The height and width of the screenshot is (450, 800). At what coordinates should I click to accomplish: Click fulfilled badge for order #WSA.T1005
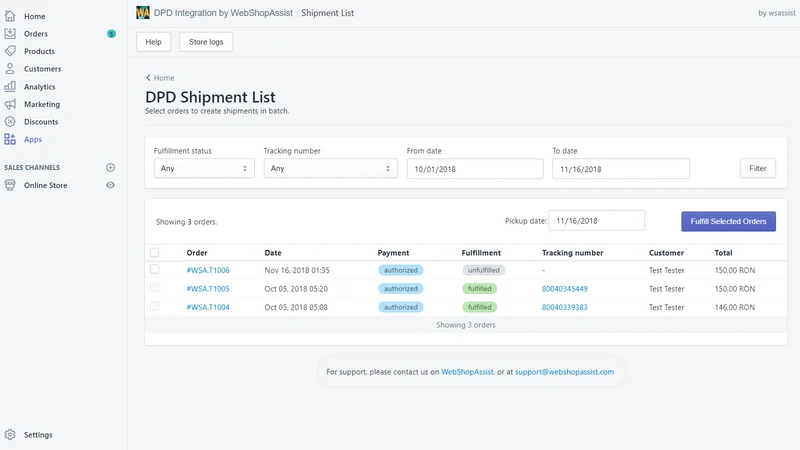(x=480, y=289)
